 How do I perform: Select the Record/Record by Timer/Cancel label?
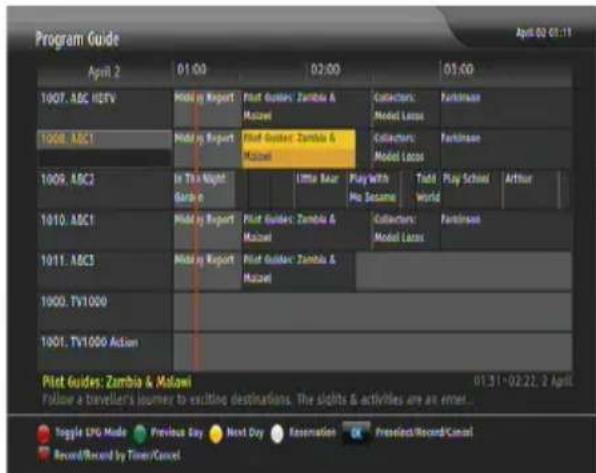(117, 455)
